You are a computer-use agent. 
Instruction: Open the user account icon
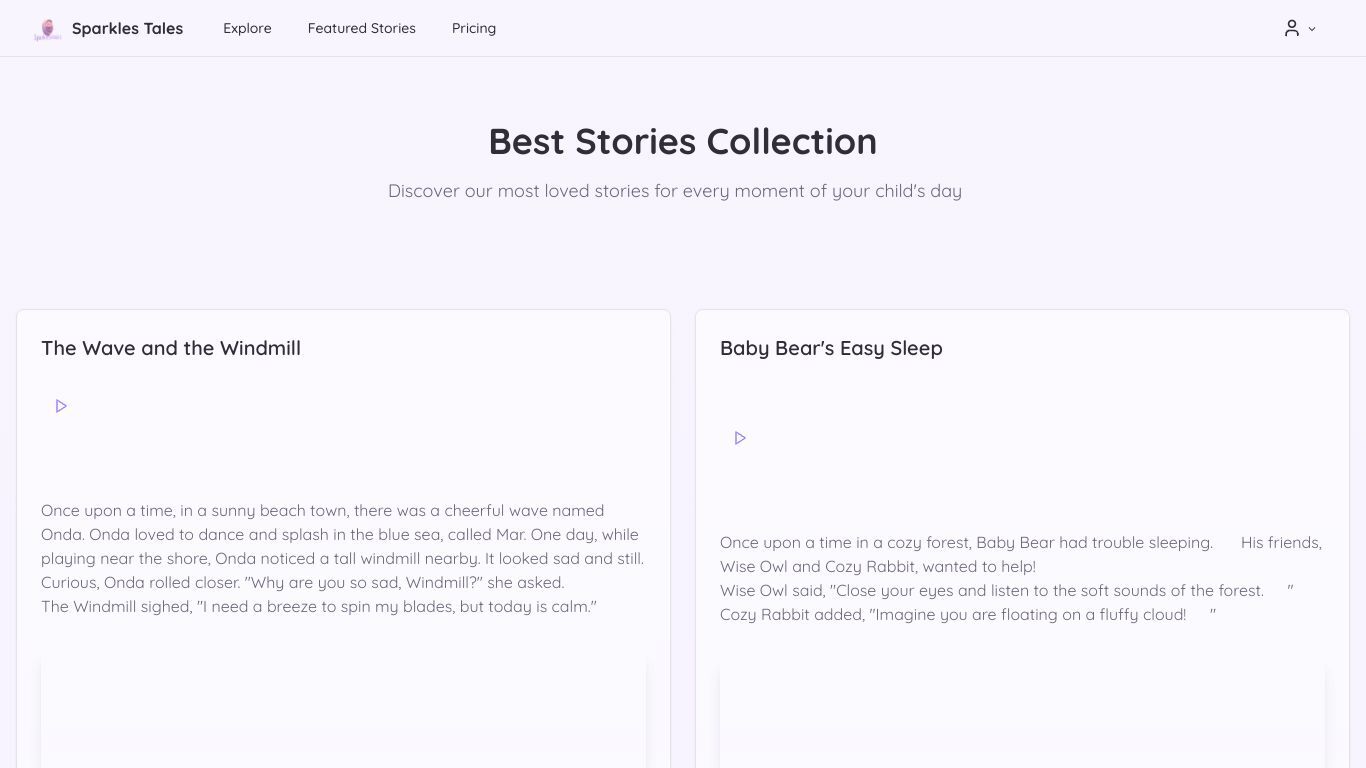pos(1292,28)
